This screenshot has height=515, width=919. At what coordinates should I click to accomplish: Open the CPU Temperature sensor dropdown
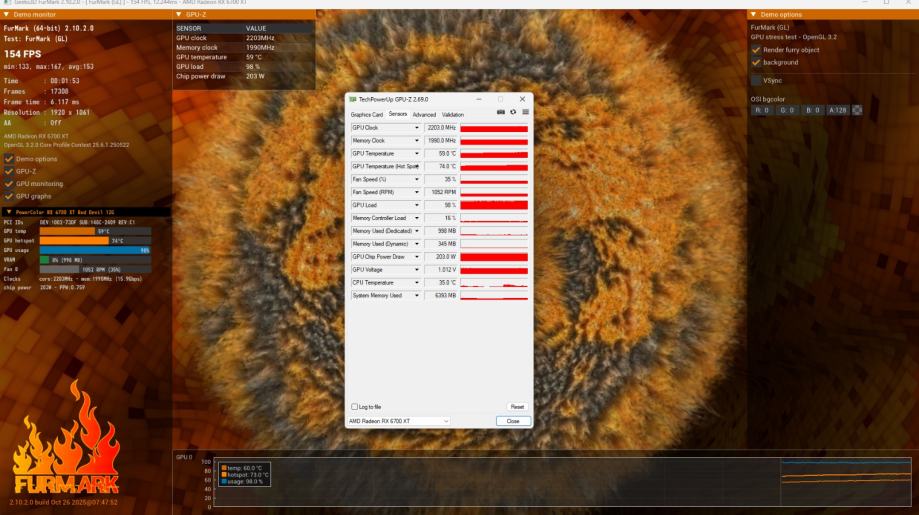417,282
